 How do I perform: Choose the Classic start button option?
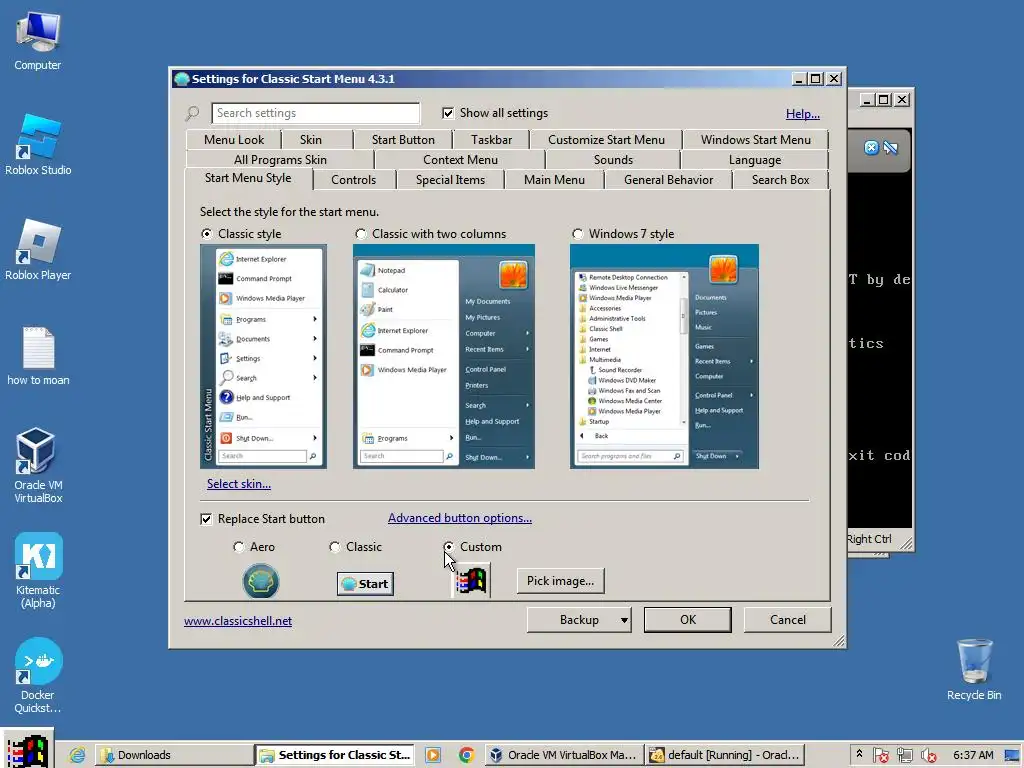pos(334,547)
